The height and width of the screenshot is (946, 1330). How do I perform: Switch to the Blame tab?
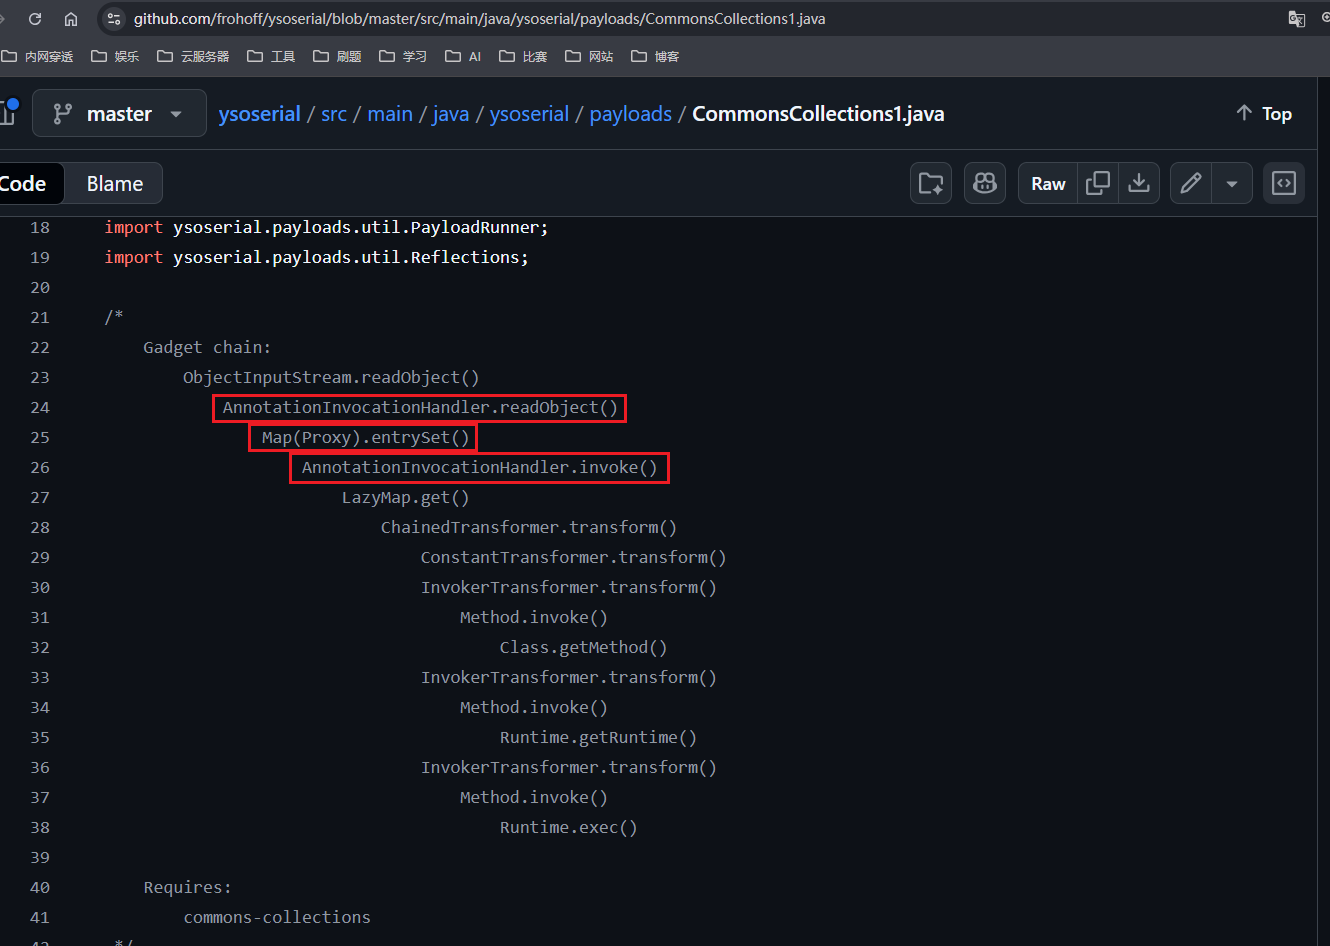(x=114, y=184)
